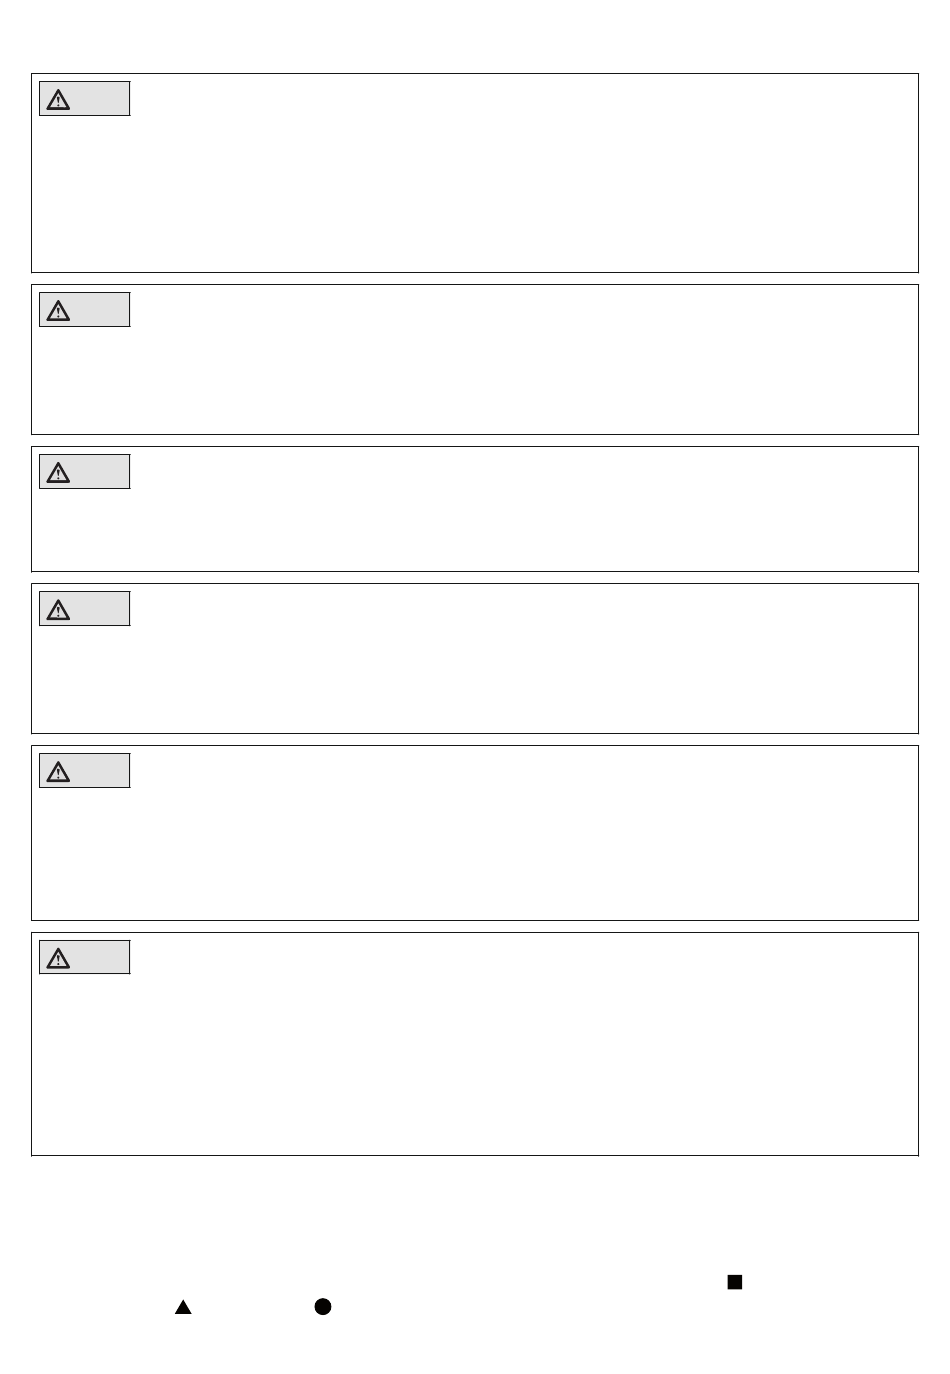Screen dimensions: 950x1374
Task: Click the gray label area of fourth warning
Action: click(85, 609)
